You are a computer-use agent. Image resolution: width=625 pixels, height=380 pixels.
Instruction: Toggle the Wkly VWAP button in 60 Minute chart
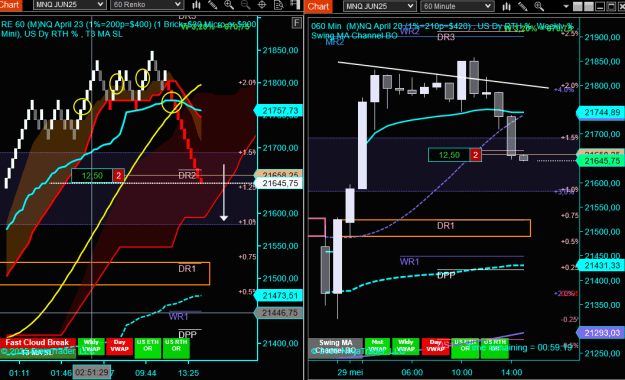tap(405, 346)
